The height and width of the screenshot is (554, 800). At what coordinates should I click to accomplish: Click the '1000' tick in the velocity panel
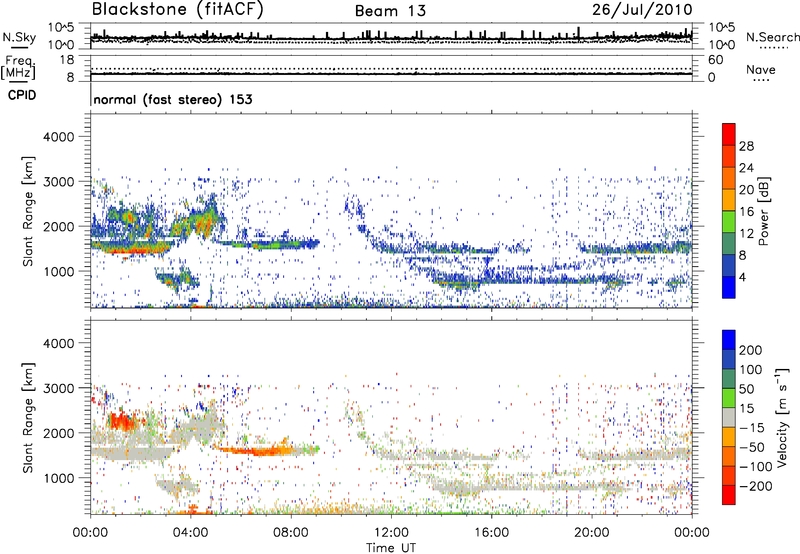point(59,478)
